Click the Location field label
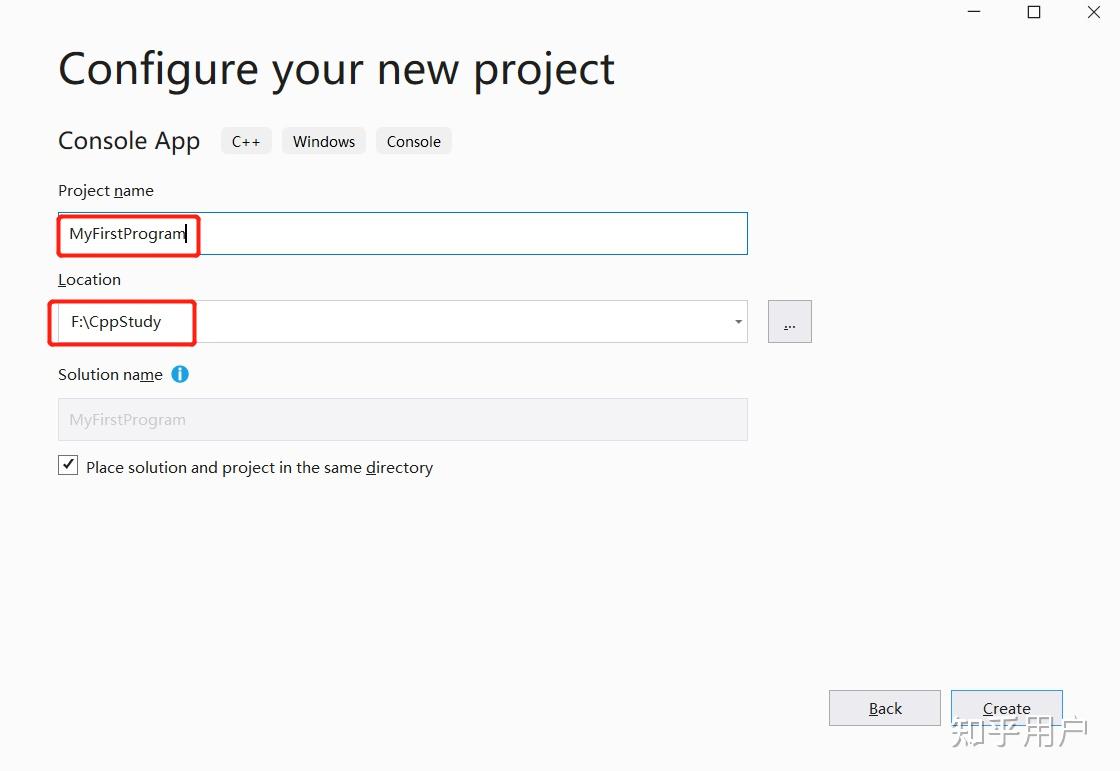The height and width of the screenshot is (771, 1120). [89, 280]
